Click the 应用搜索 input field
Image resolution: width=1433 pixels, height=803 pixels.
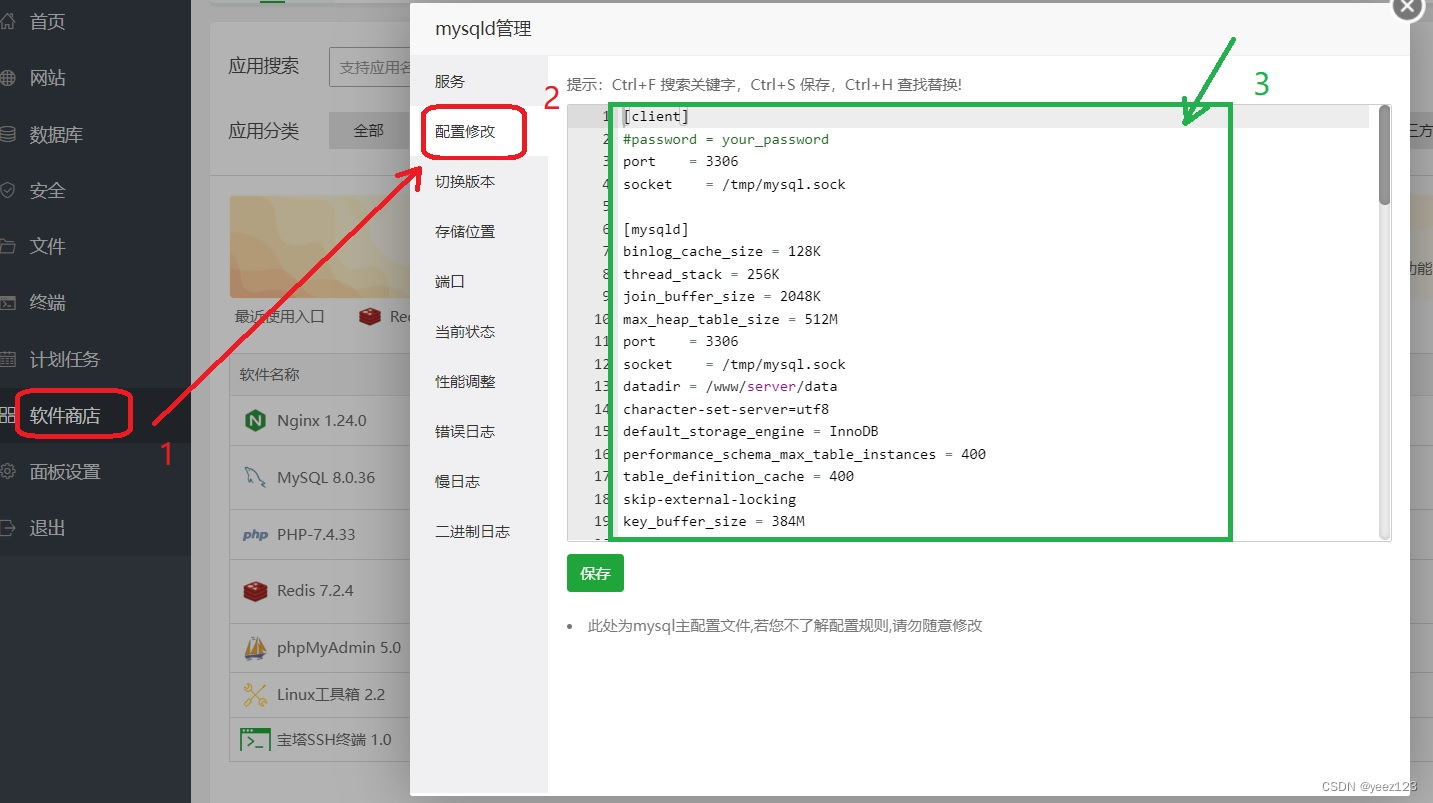coord(370,67)
